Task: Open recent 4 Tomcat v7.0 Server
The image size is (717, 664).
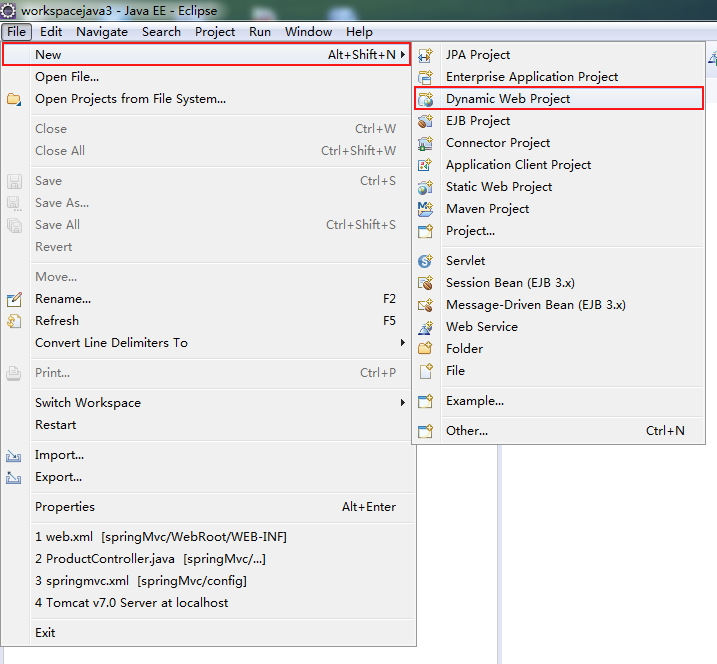Action: [209, 603]
